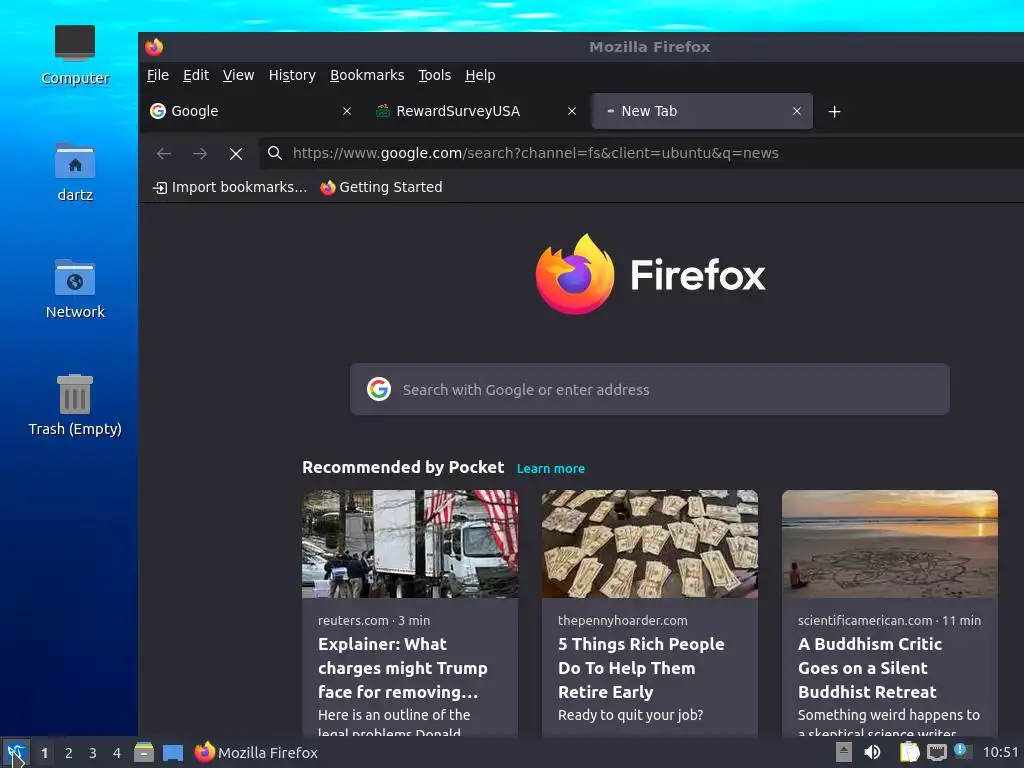Select the New Tab tab

tap(702, 111)
